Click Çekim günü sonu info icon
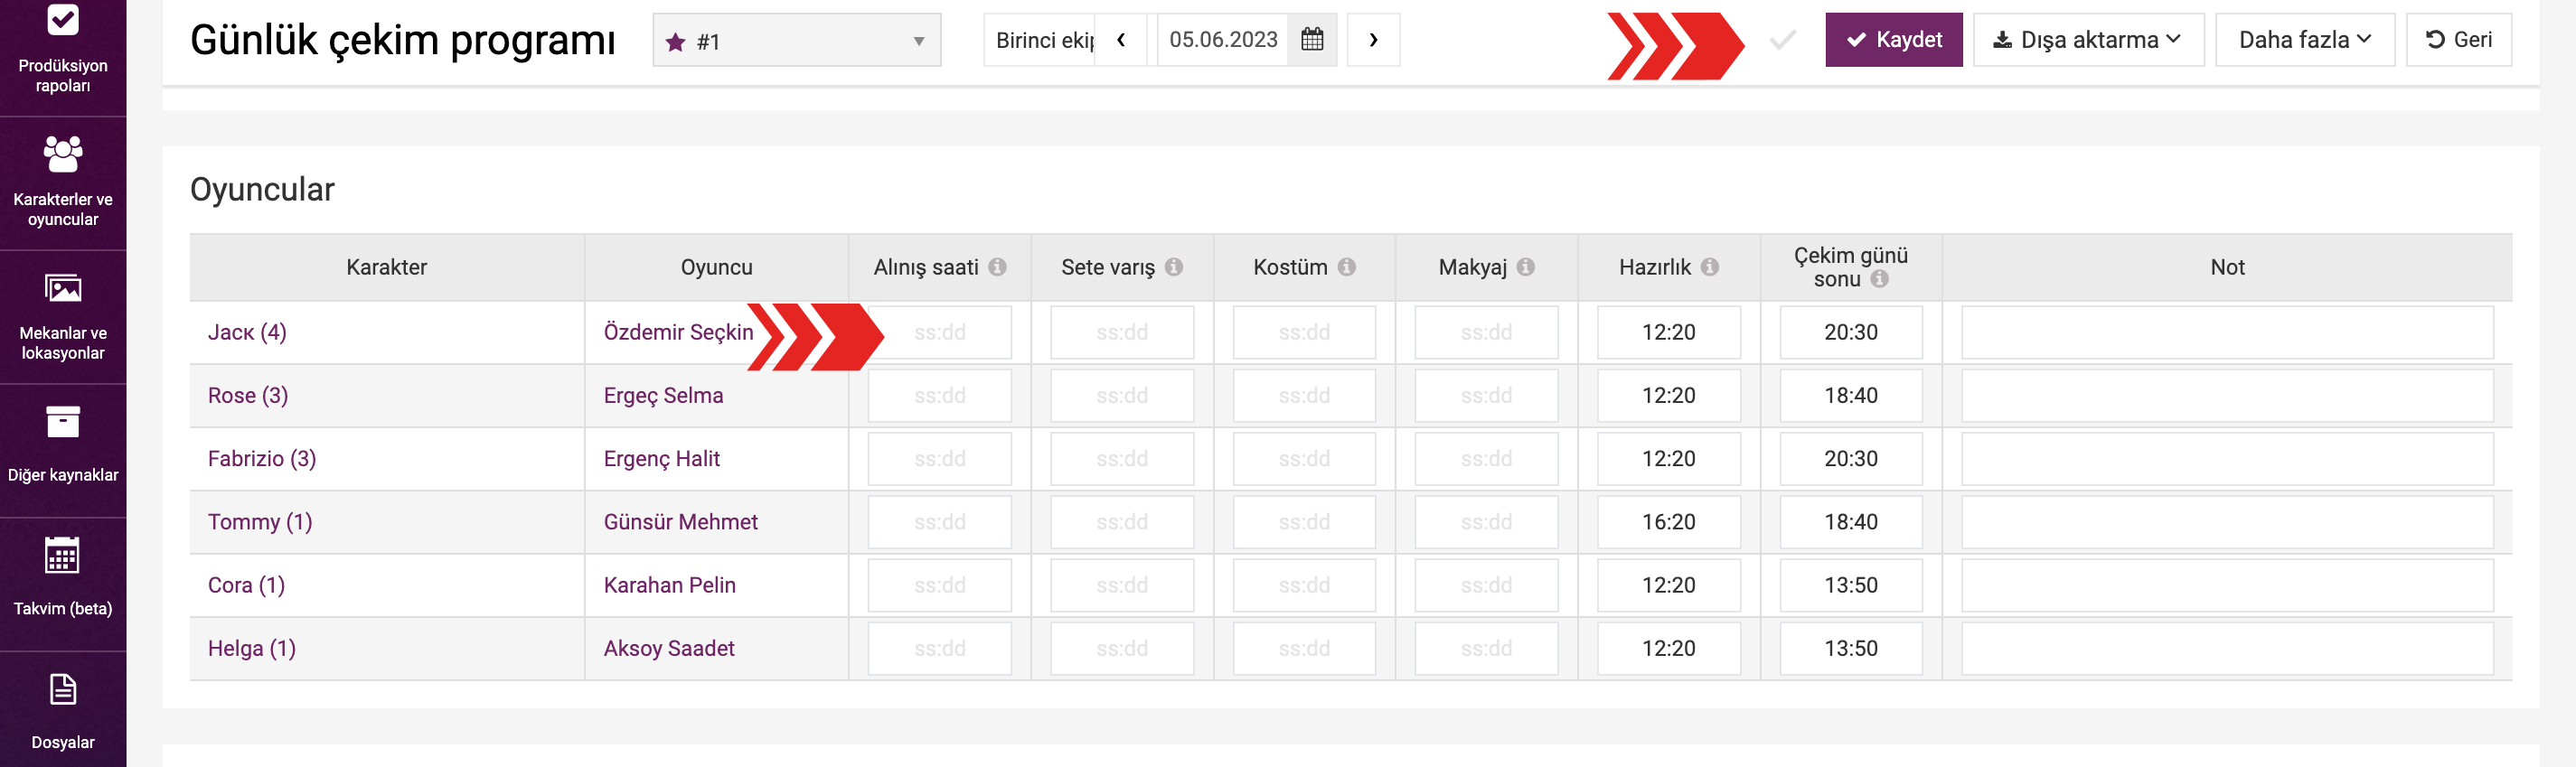 pos(1880,279)
